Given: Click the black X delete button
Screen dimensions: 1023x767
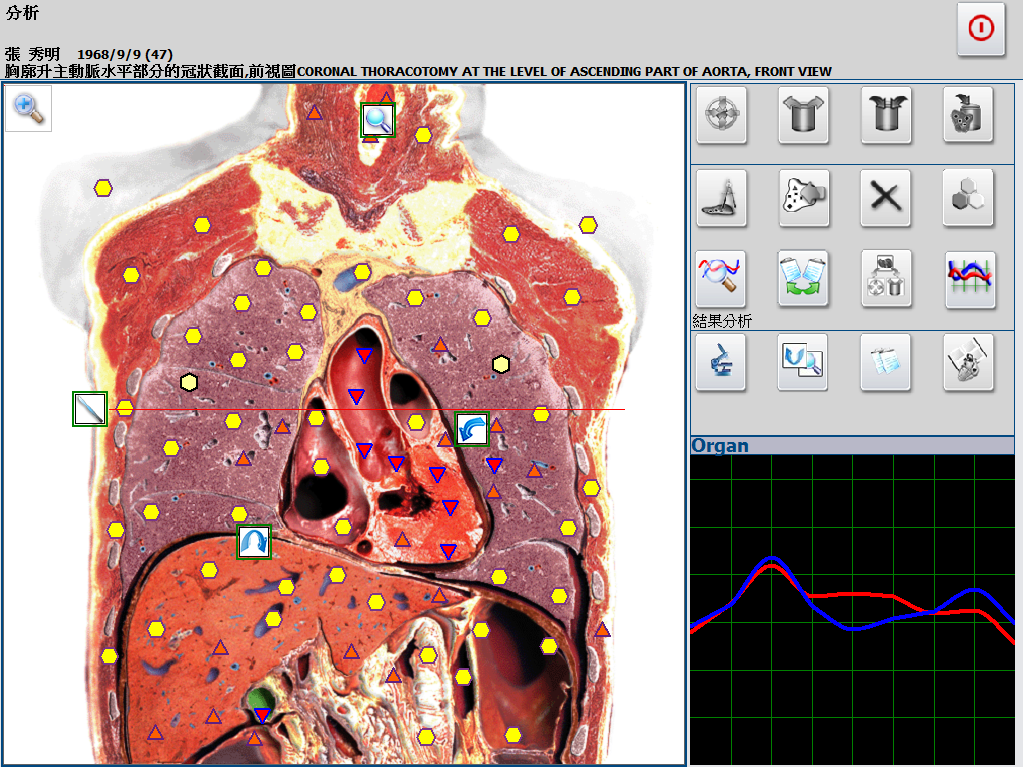Looking at the screenshot, I should [x=885, y=197].
